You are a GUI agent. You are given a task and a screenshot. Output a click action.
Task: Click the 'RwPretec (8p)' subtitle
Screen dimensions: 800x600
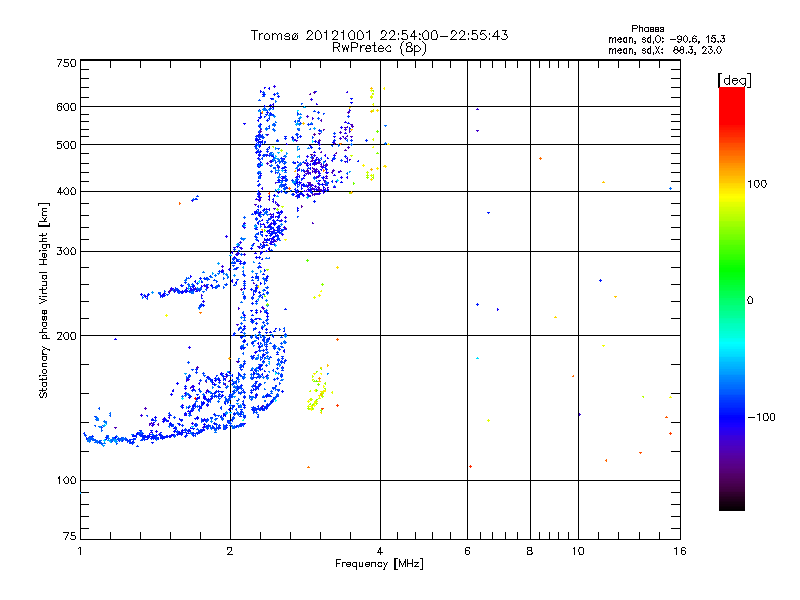coord(379,48)
